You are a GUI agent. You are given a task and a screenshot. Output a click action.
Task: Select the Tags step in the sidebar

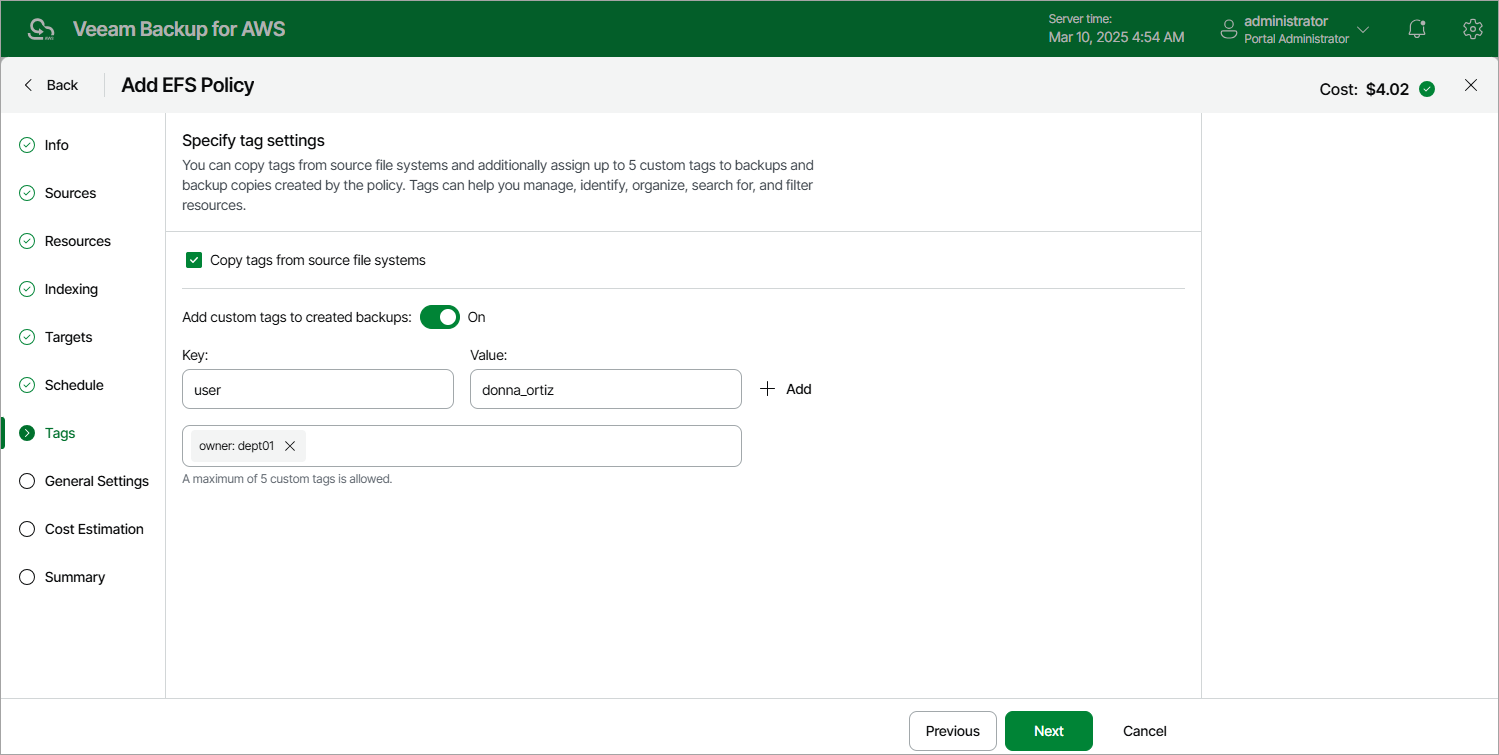click(58, 433)
